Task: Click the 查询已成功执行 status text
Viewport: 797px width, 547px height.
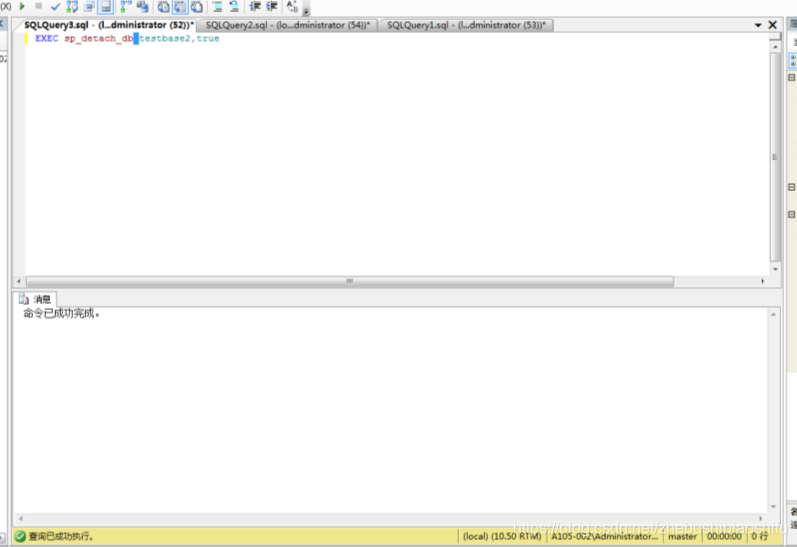Action: click(60, 536)
